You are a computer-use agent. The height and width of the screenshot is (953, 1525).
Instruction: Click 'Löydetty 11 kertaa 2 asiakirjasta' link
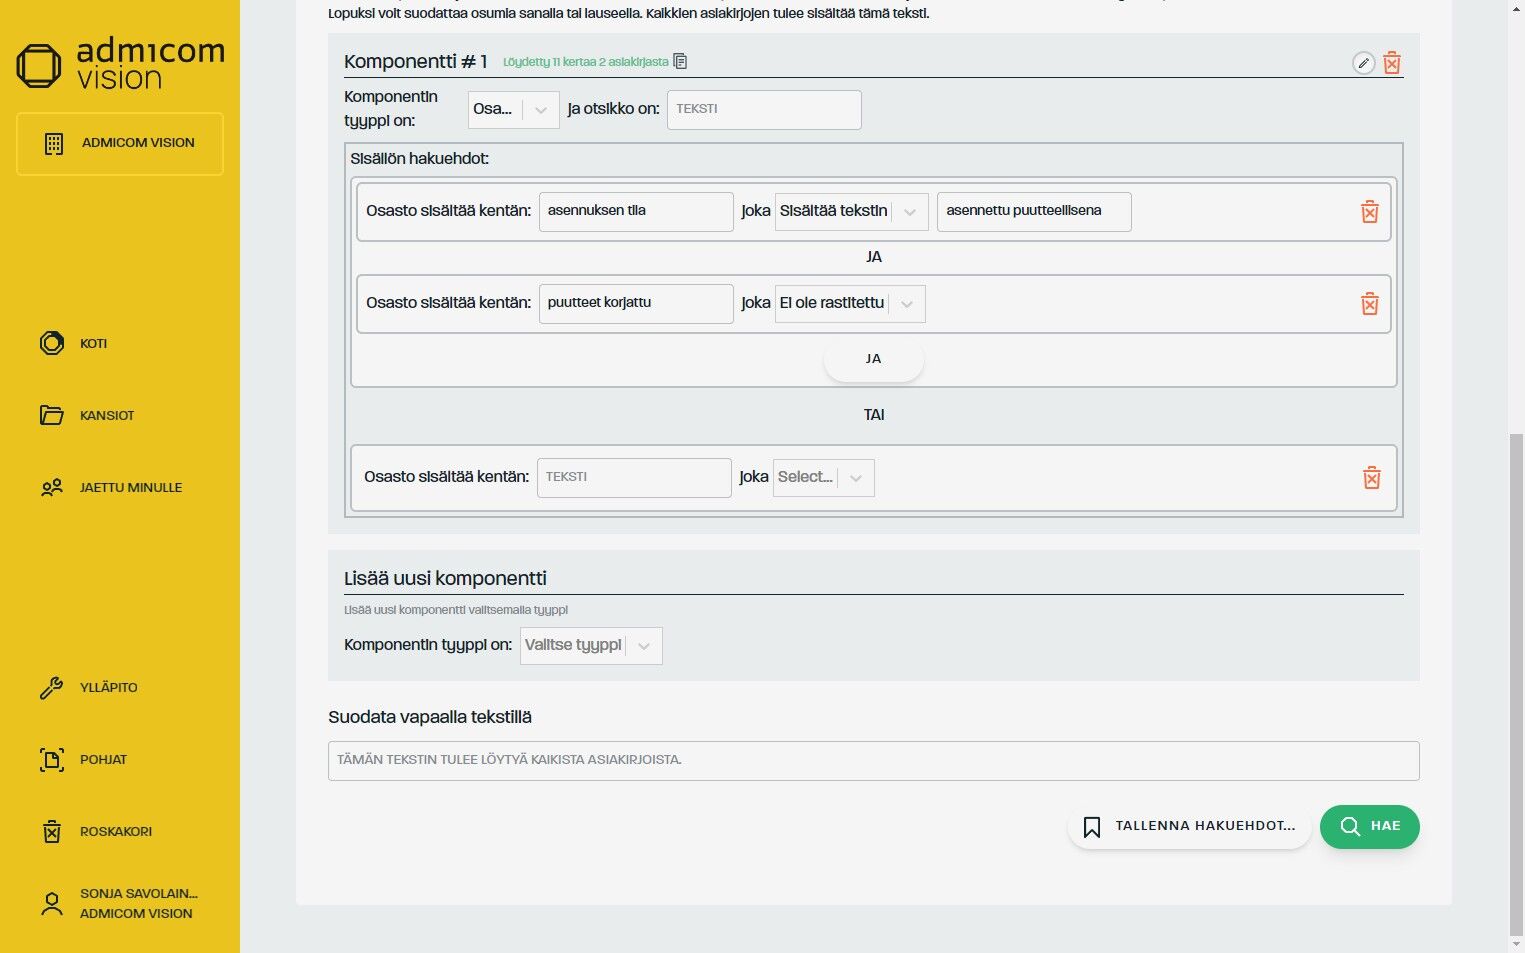point(585,62)
